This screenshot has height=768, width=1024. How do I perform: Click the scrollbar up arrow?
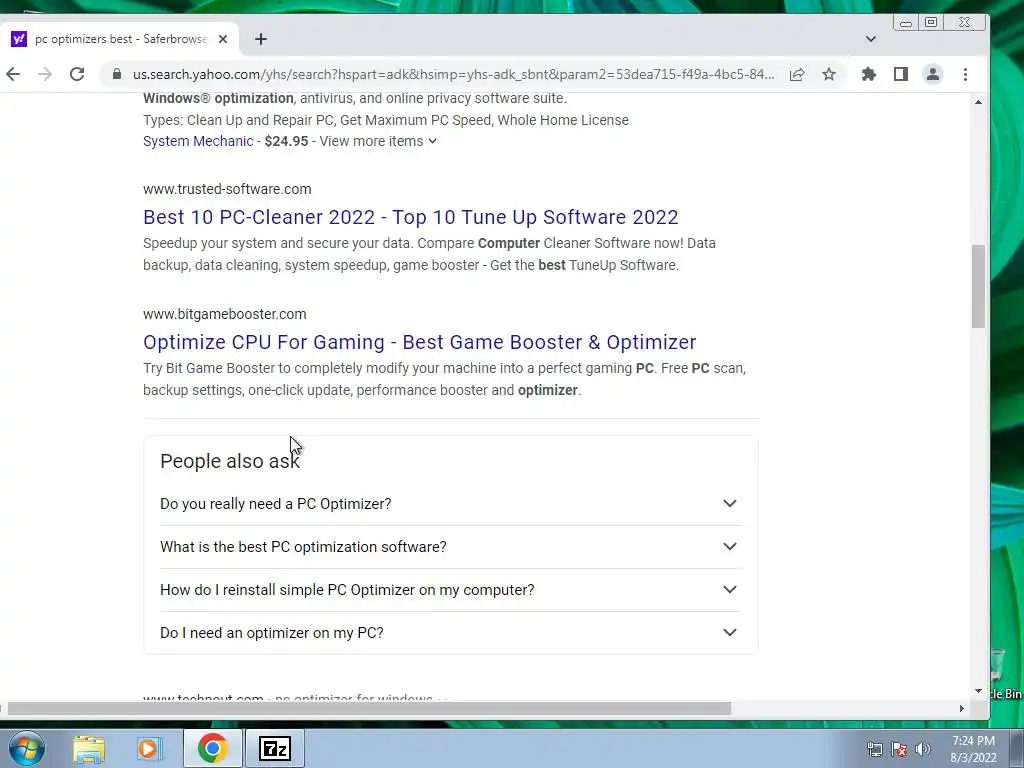[x=978, y=103]
